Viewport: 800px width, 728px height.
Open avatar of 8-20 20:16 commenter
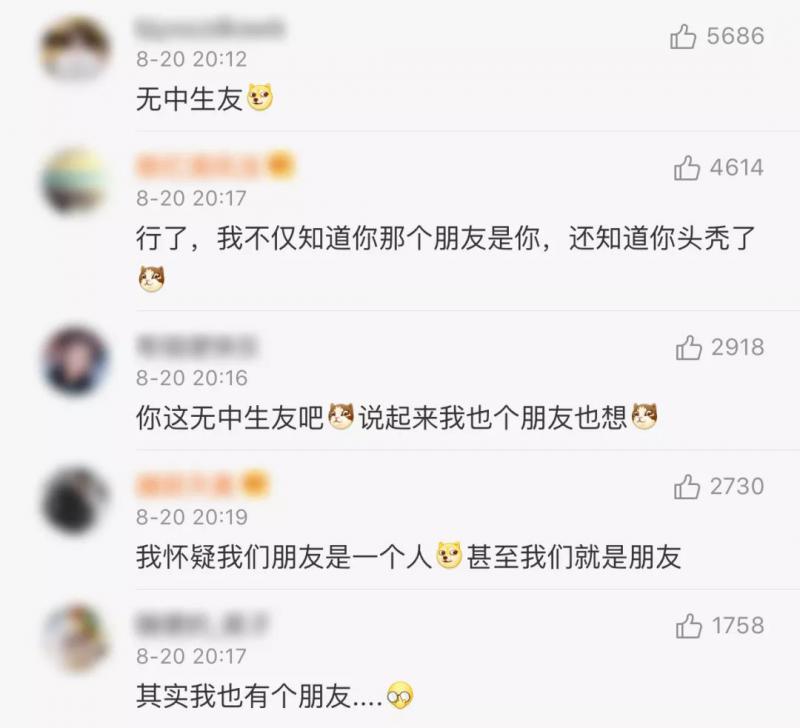click(76, 361)
